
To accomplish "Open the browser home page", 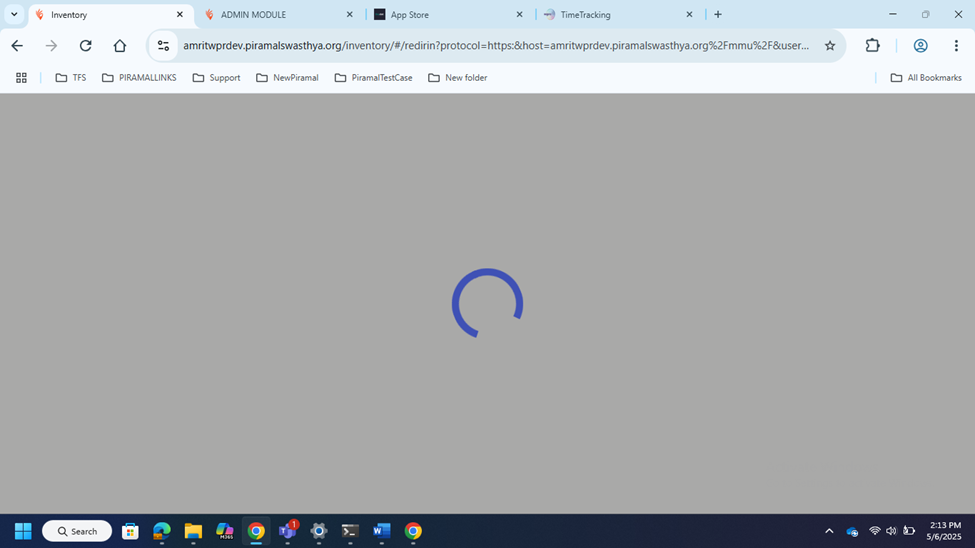I will coord(120,45).
